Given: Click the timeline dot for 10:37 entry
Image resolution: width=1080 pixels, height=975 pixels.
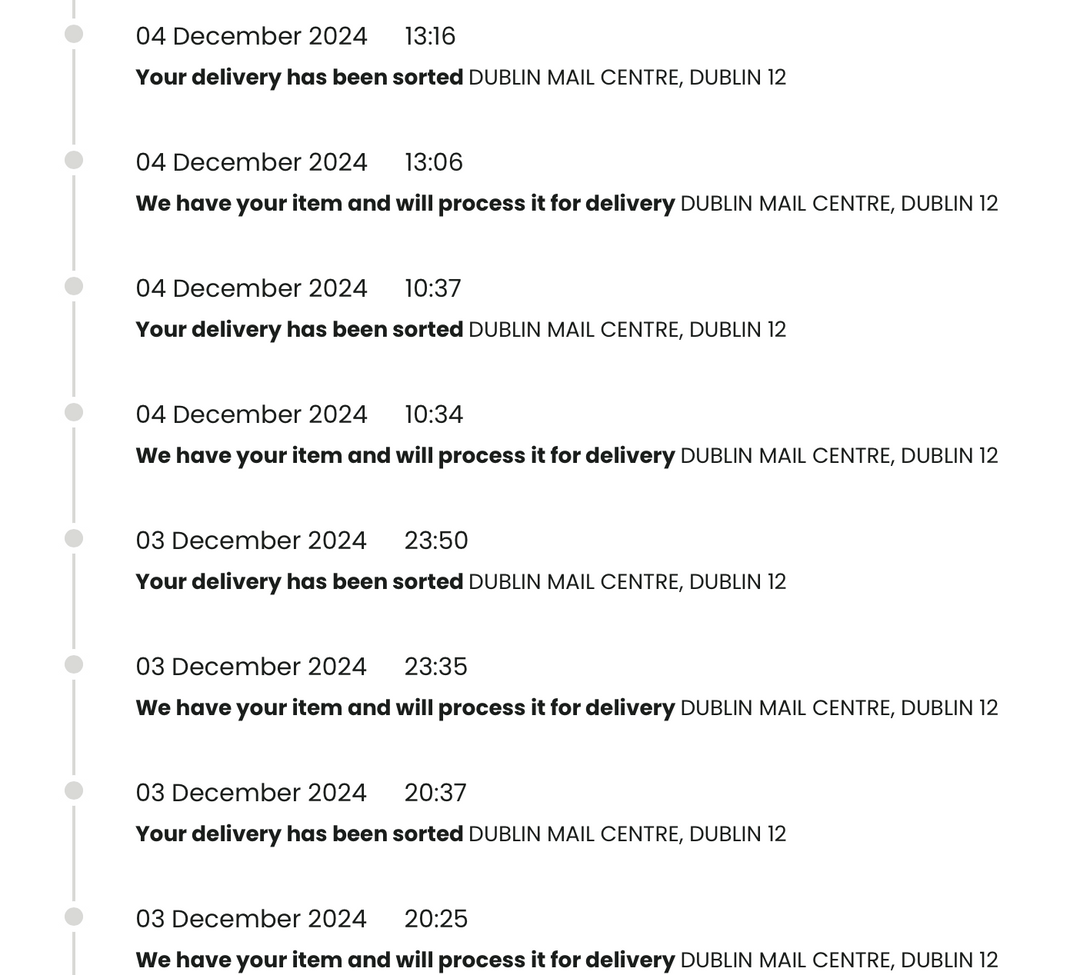Looking at the screenshot, I should [x=74, y=286].
